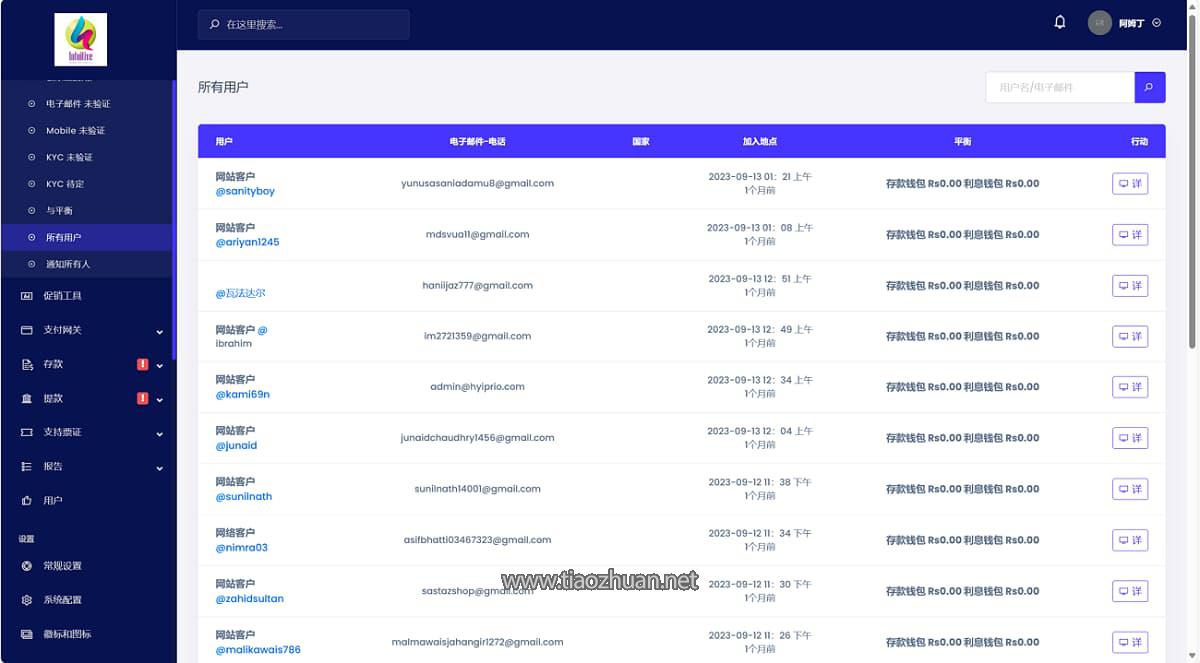This screenshot has height=663, width=1200.
Task: Open the @sunilnath username link
Action: point(244,496)
